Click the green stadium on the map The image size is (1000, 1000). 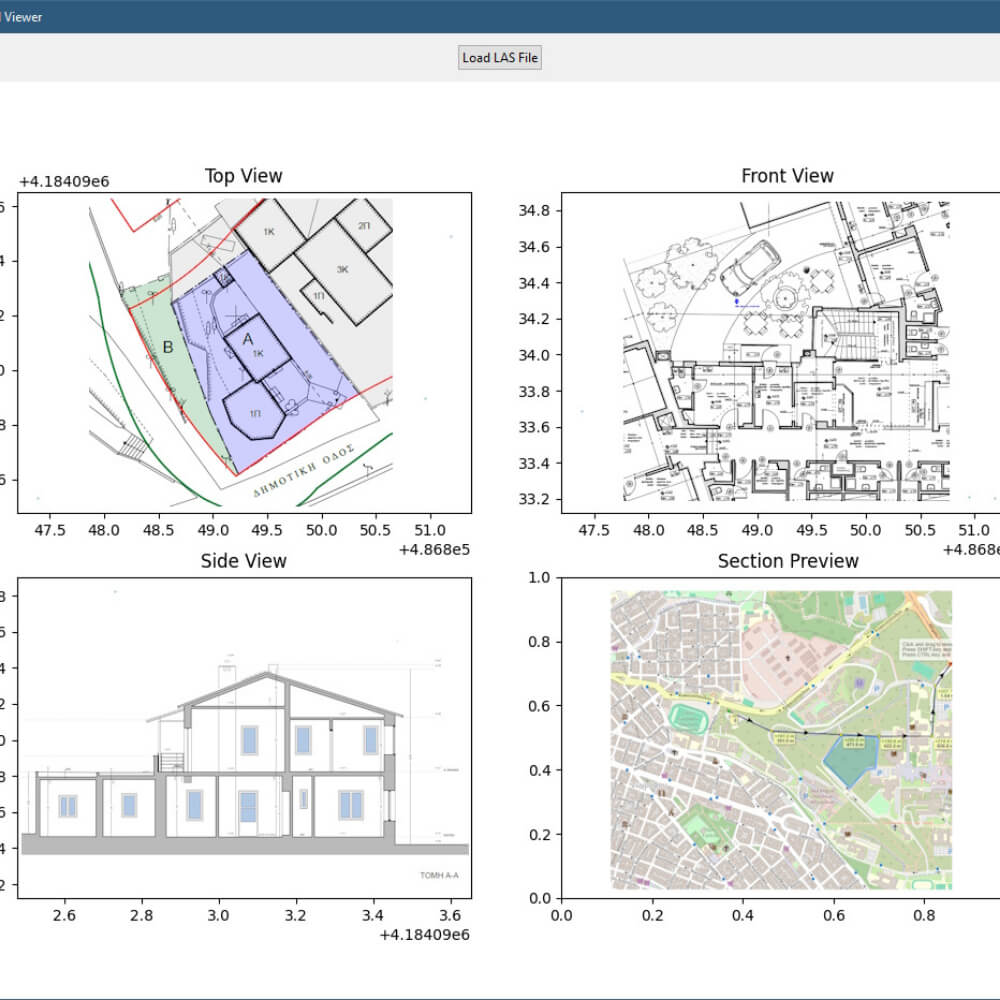[x=689, y=719]
